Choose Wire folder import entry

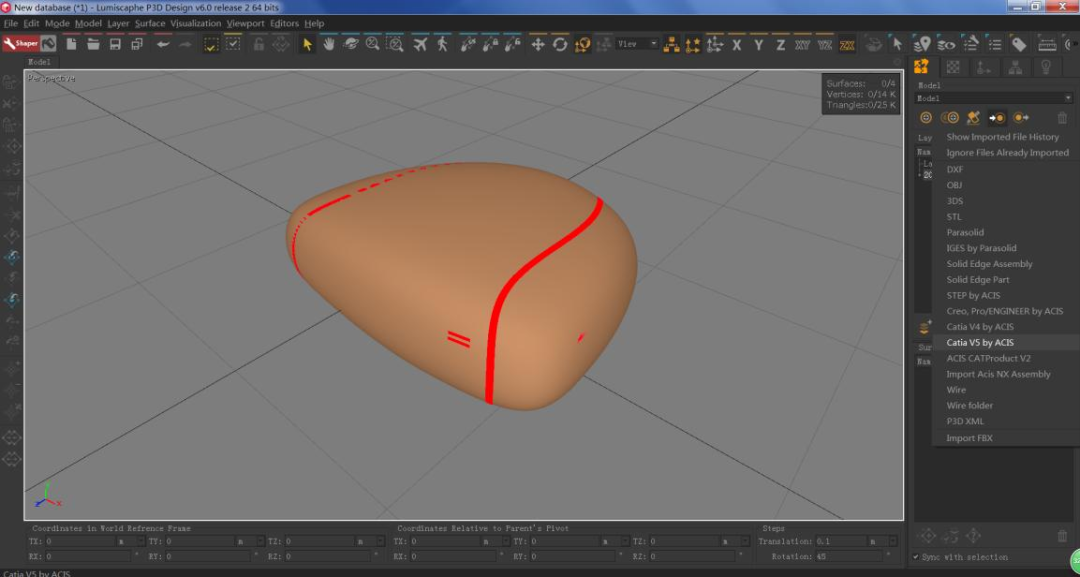(x=970, y=406)
